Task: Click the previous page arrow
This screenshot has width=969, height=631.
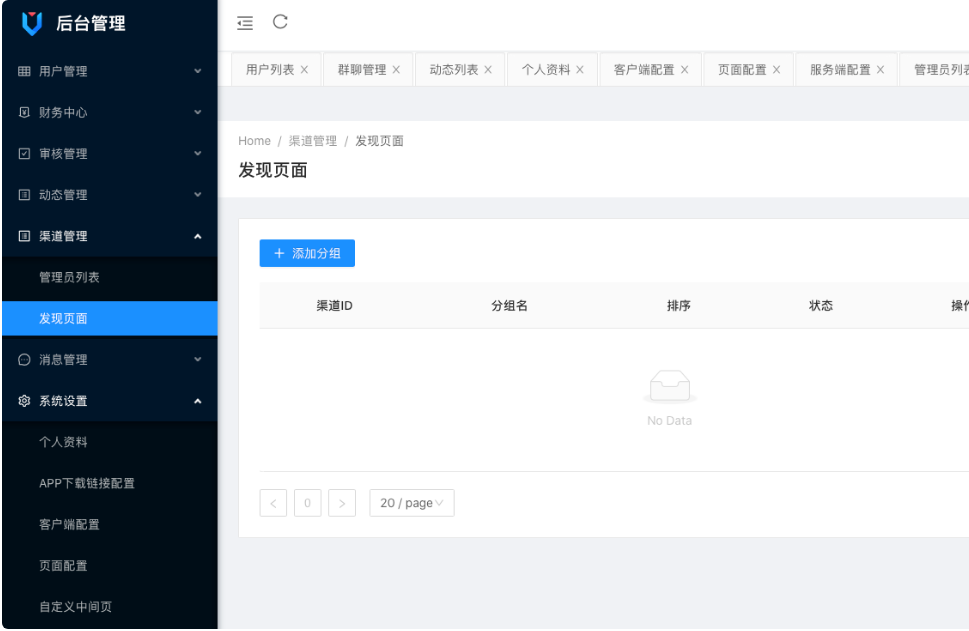Action: tap(273, 503)
